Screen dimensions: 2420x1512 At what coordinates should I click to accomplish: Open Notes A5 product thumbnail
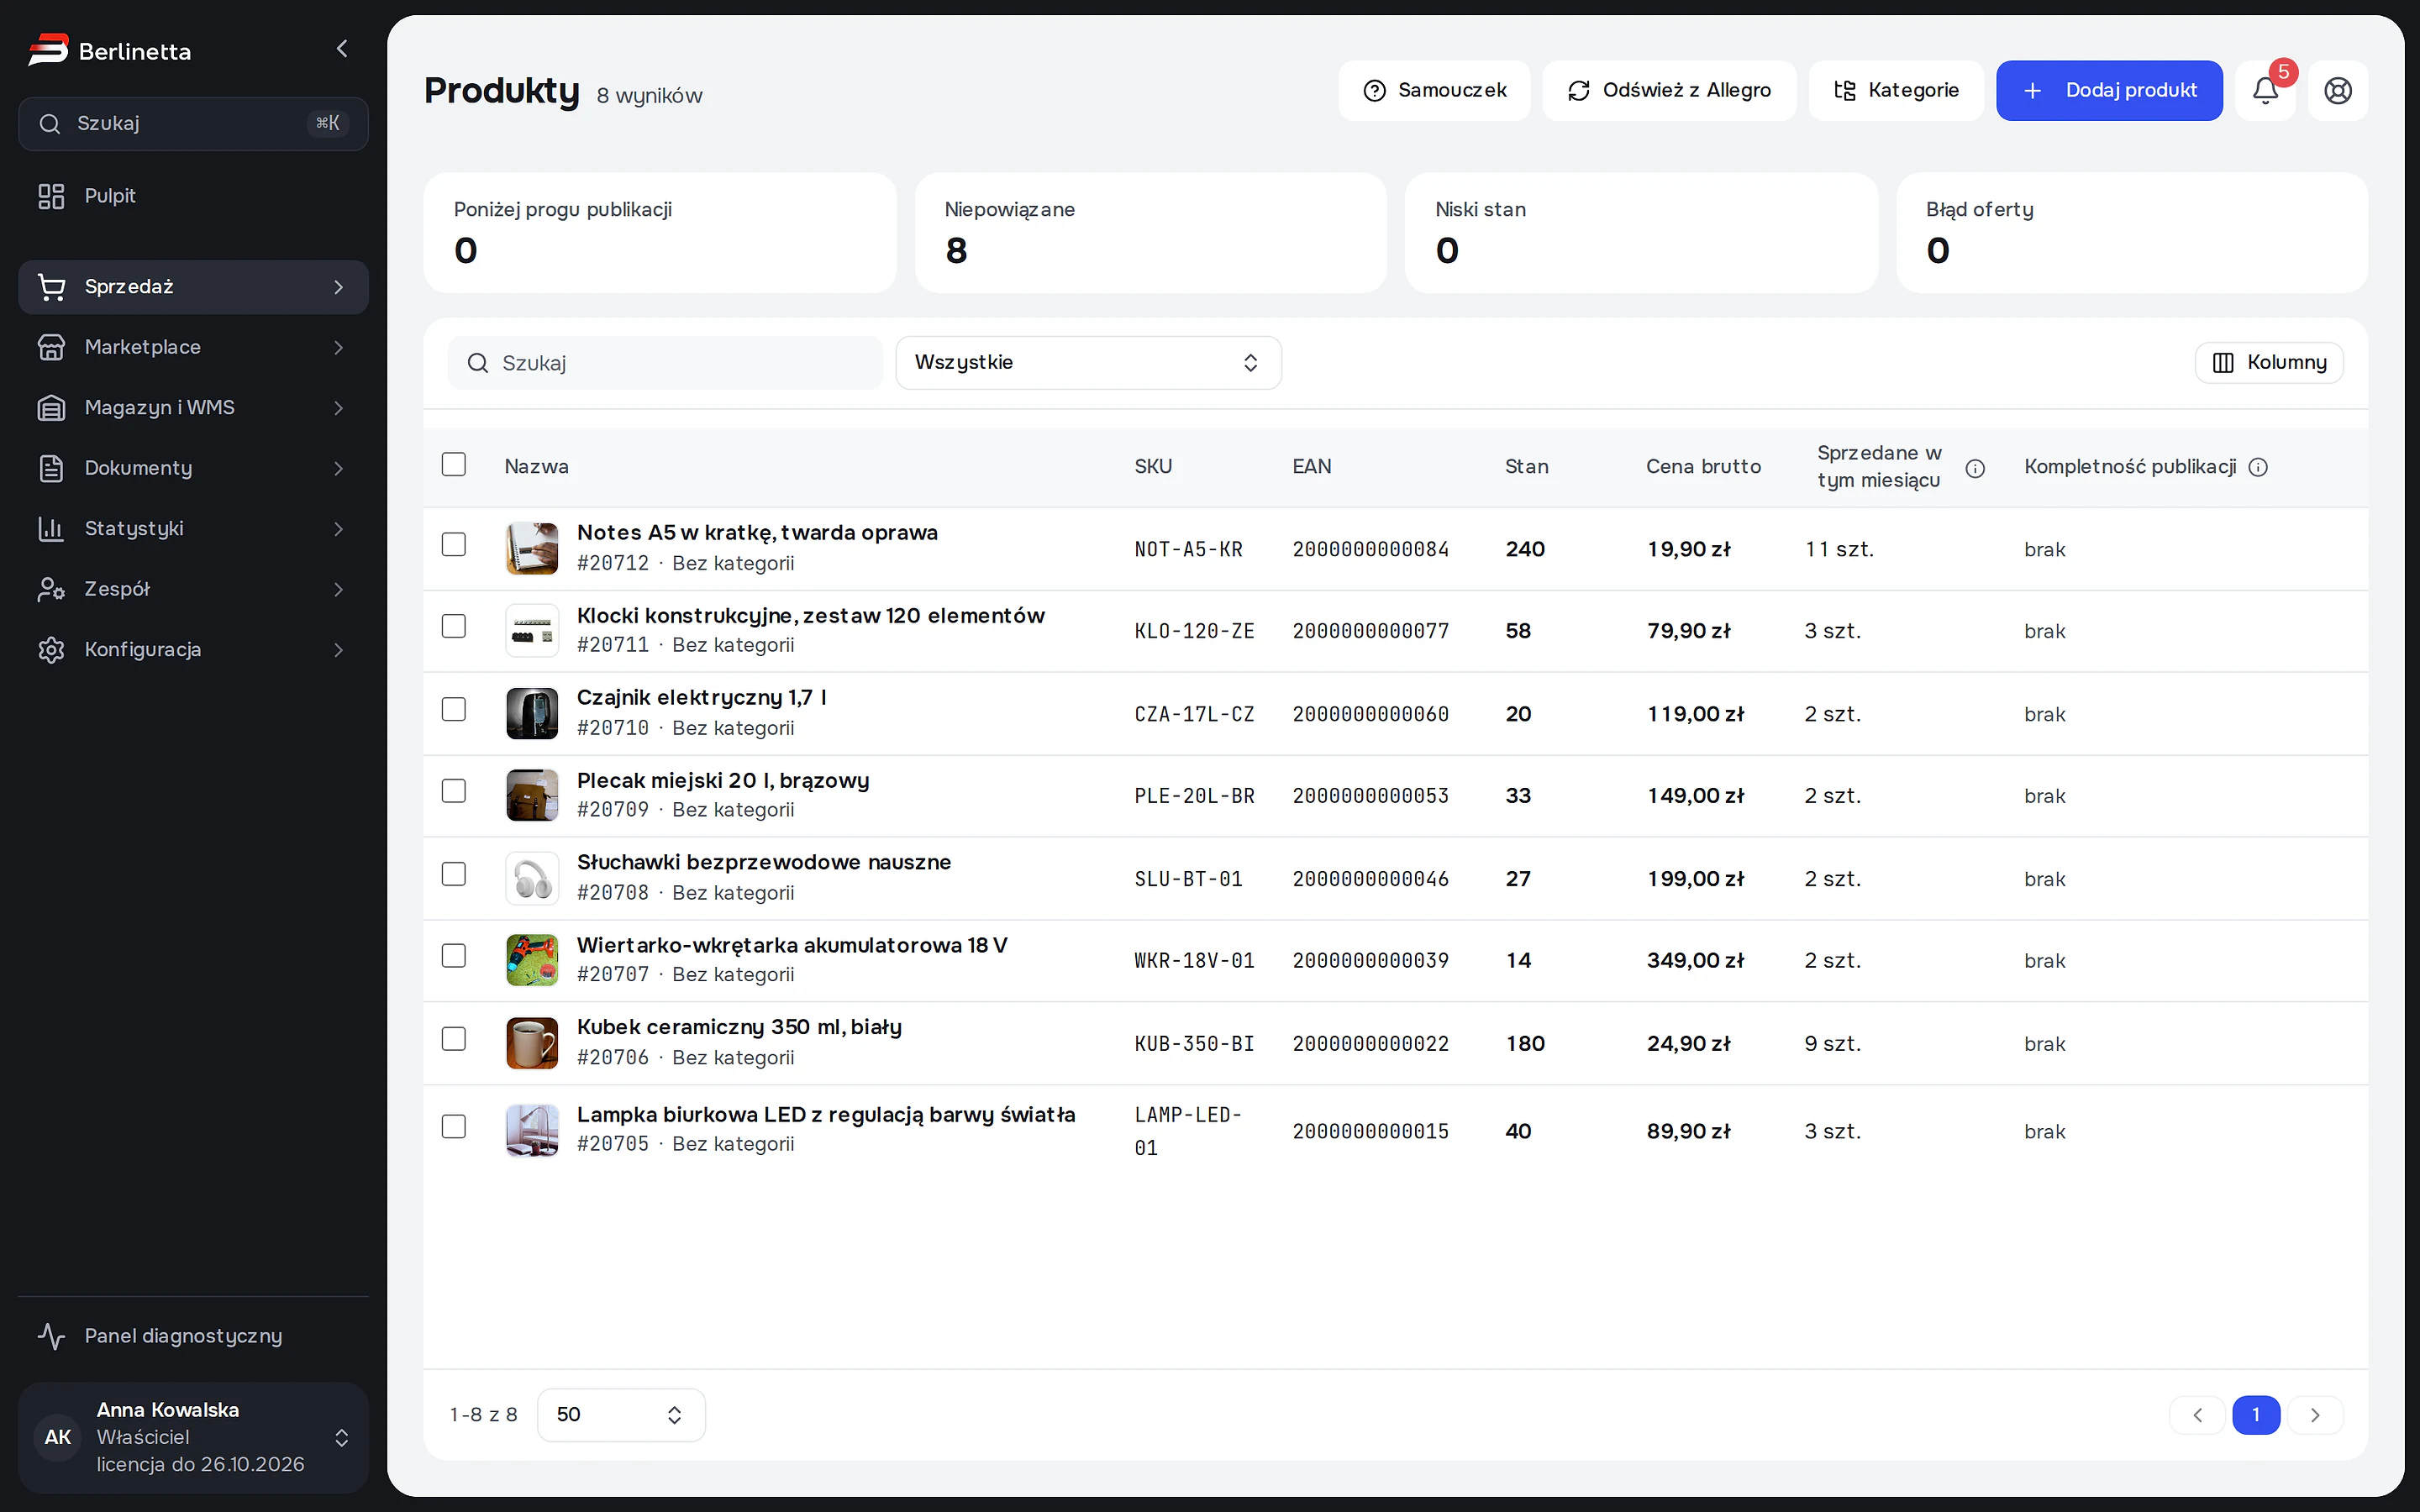[532, 548]
